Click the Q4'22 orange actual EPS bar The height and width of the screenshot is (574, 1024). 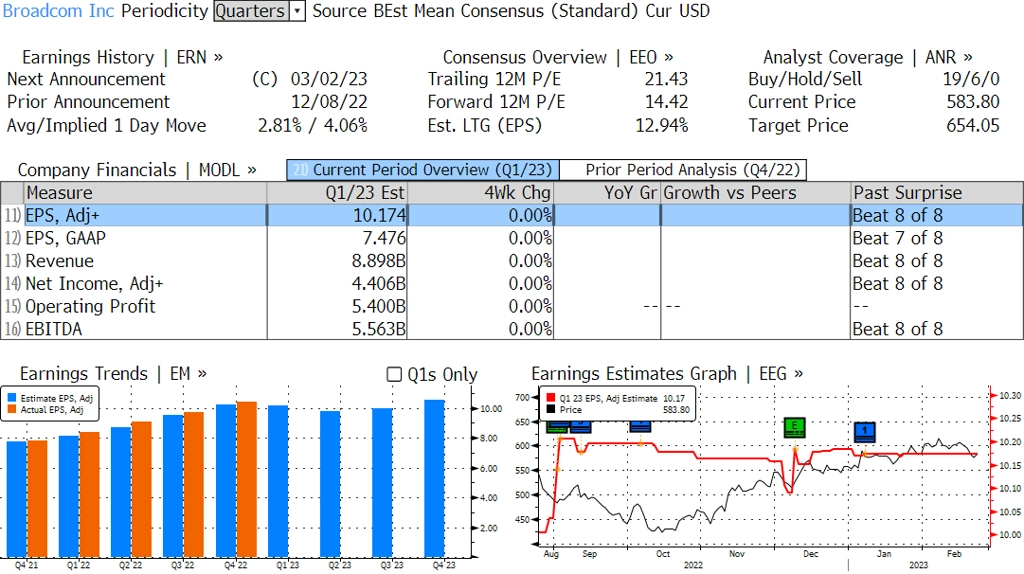click(246, 479)
